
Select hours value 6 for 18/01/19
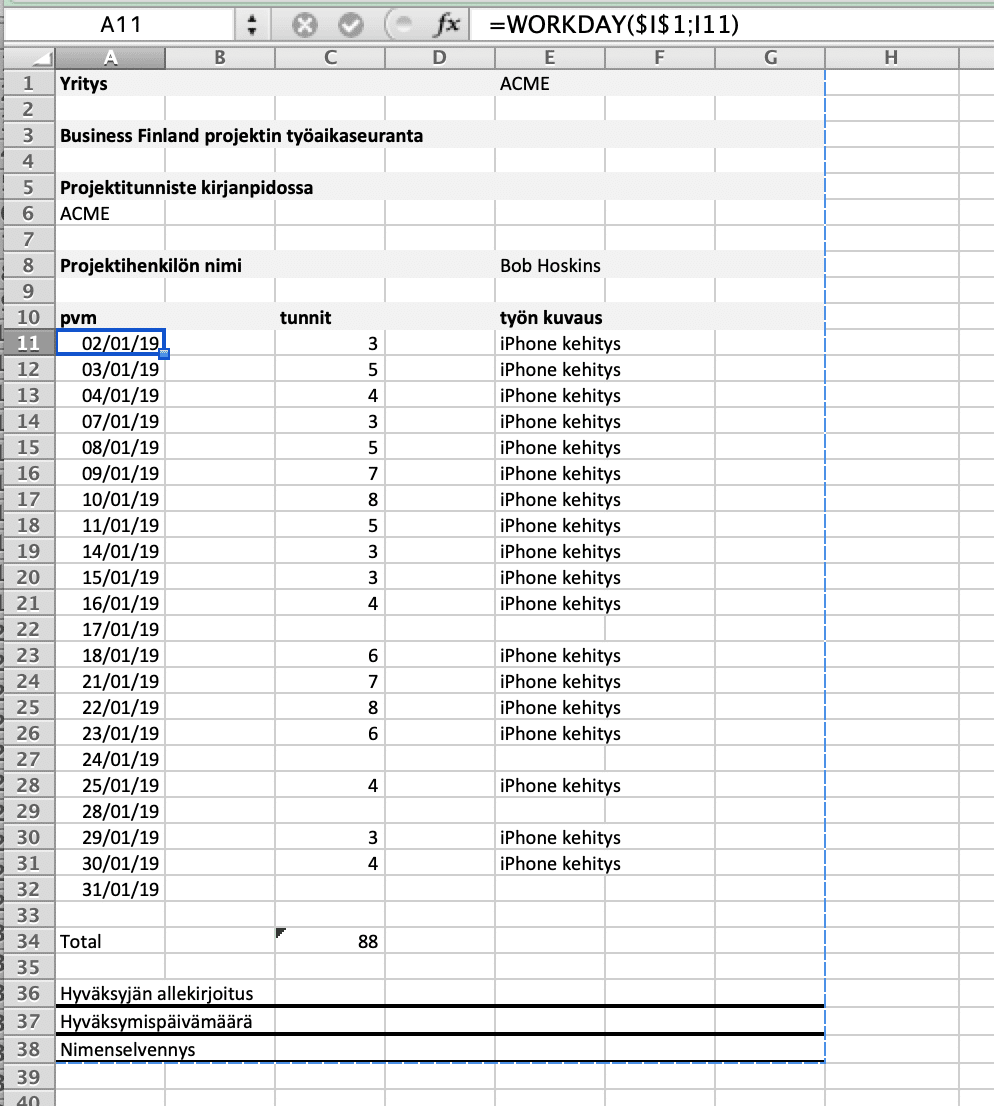coord(330,655)
